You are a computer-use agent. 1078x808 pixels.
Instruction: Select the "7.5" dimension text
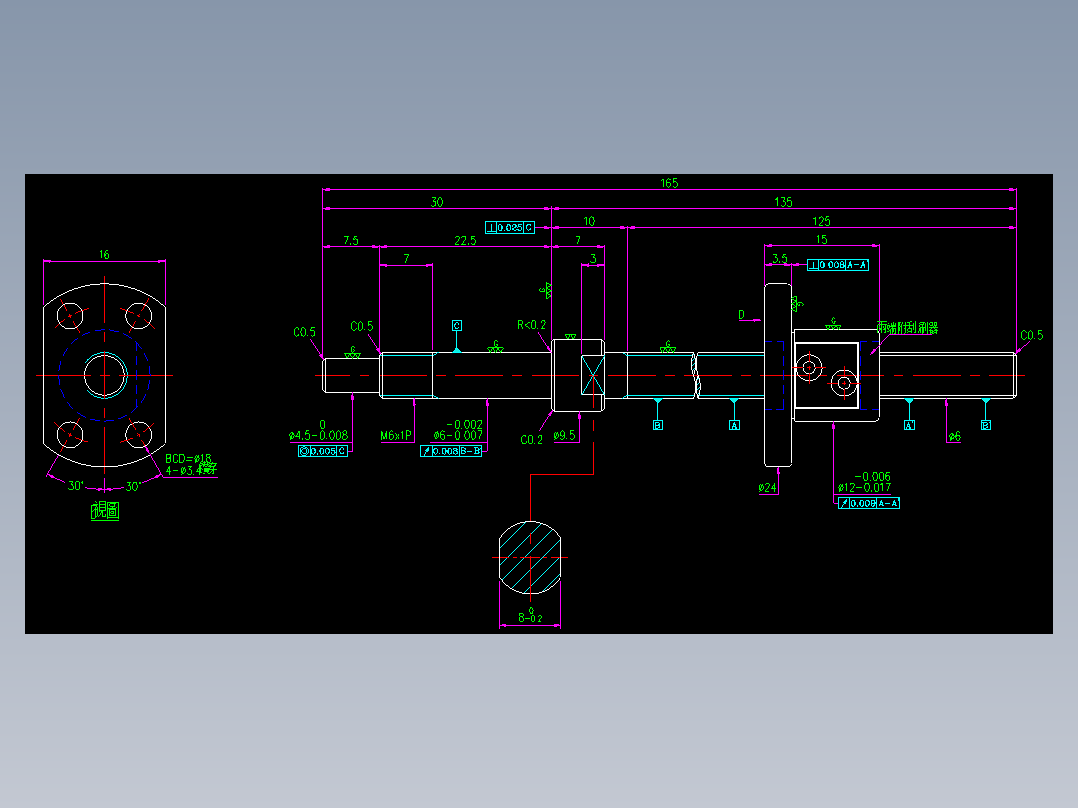point(351,241)
